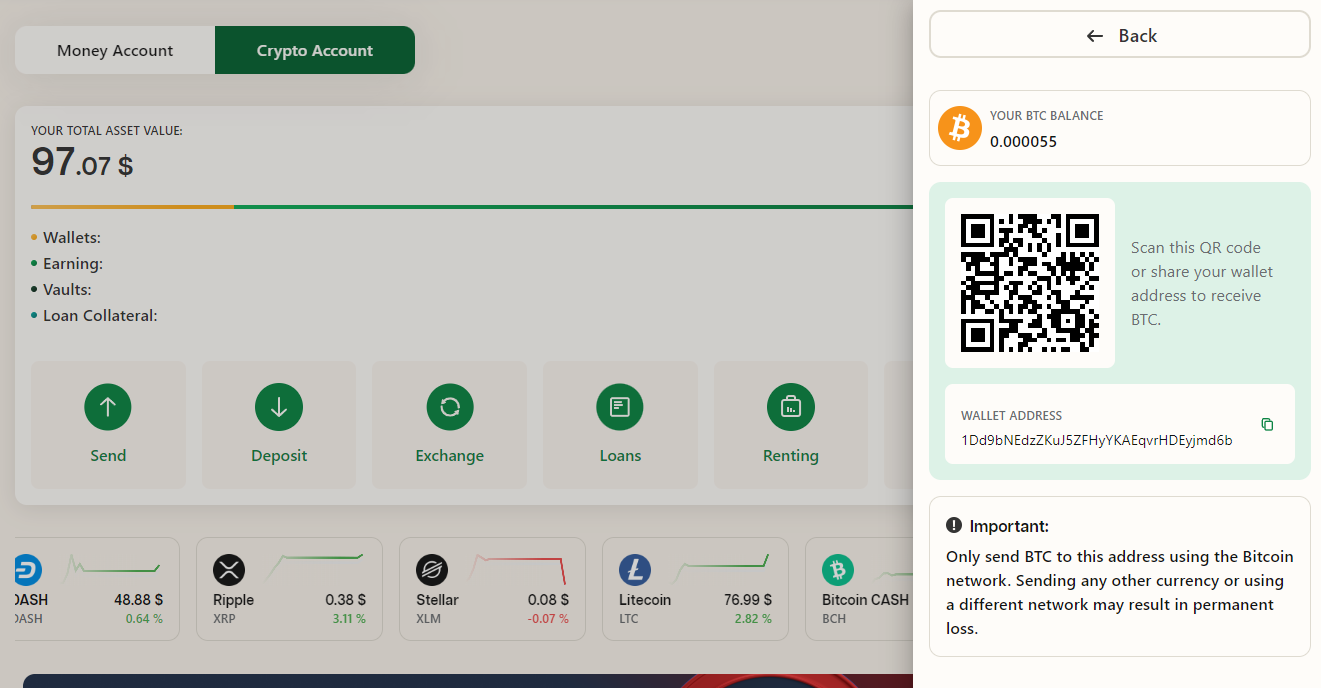Select the Bitcoin Cash BCH coin icon
This screenshot has height=688, width=1321.
(838, 570)
